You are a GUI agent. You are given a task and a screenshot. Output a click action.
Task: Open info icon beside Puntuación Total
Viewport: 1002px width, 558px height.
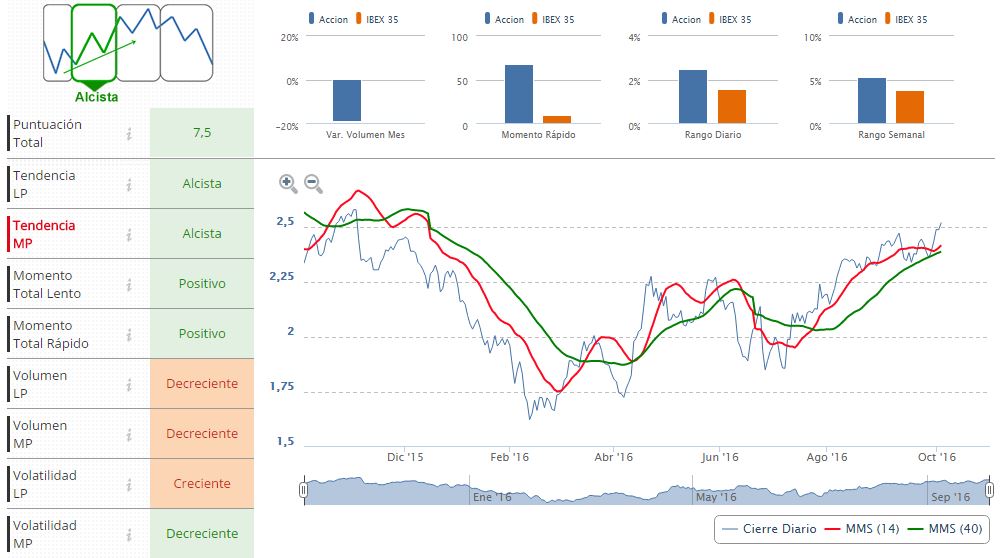click(x=129, y=134)
